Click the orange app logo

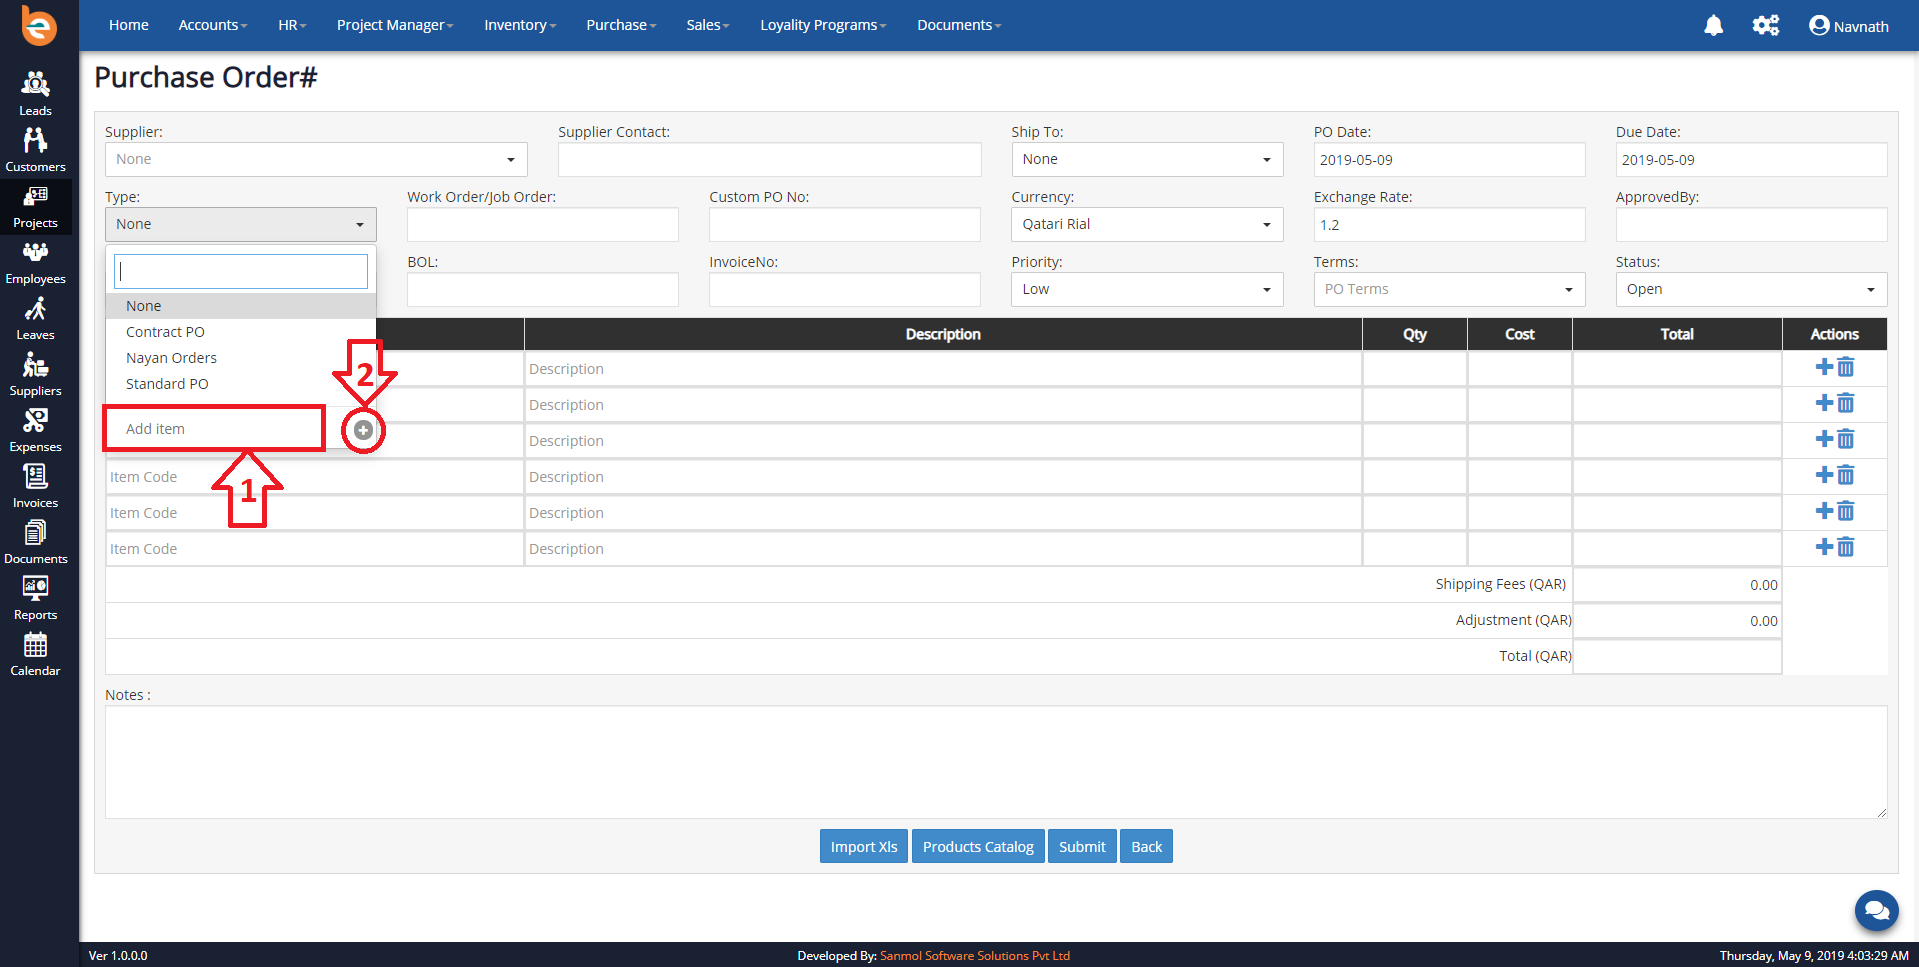(x=39, y=26)
